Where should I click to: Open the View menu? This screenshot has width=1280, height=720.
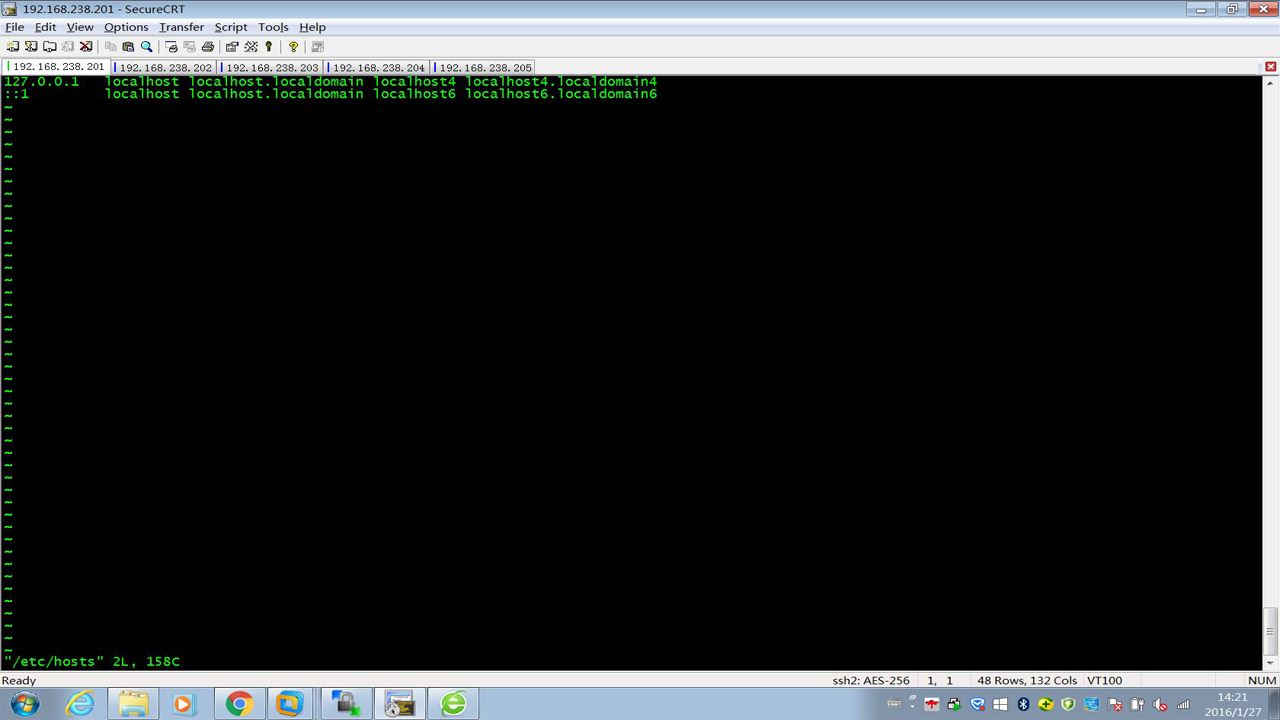point(80,27)
